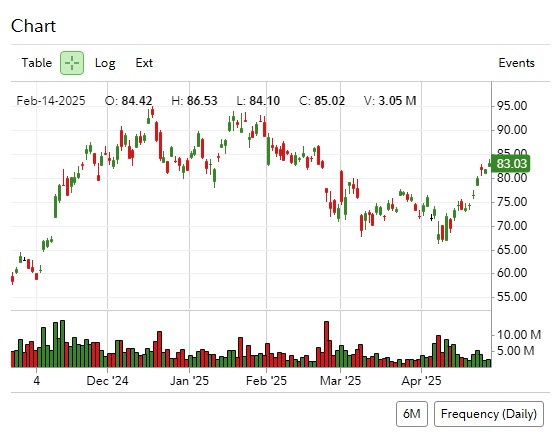The width and height of the screenshot is (560, 443).
Task: Click the 83.03 current price label
Action: tap(511, 164)
